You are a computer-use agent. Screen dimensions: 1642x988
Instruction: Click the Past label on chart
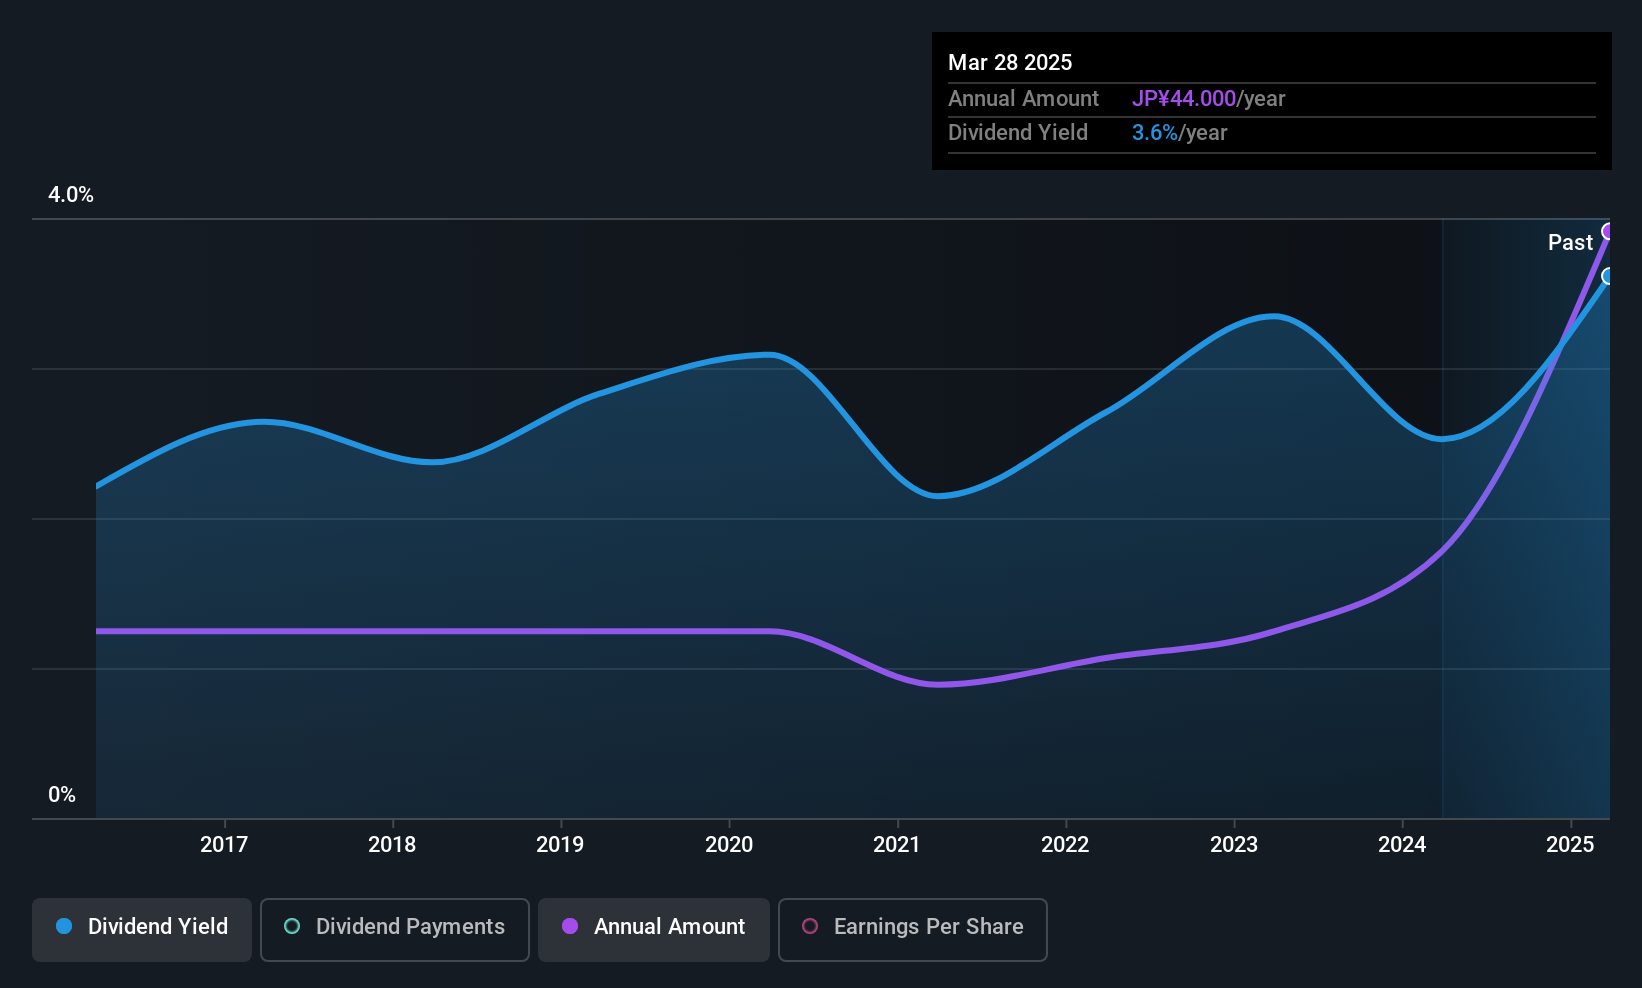point(1570,243)
